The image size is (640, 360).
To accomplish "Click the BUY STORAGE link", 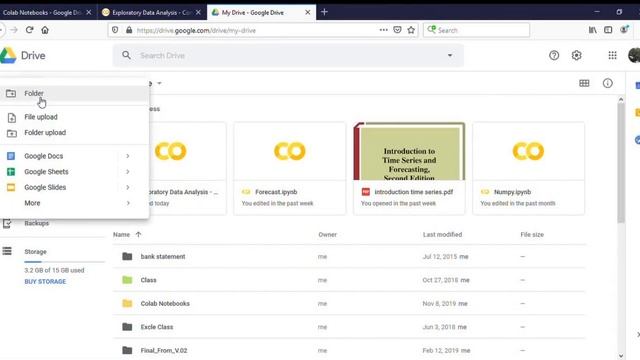I will tap(45, 282).
